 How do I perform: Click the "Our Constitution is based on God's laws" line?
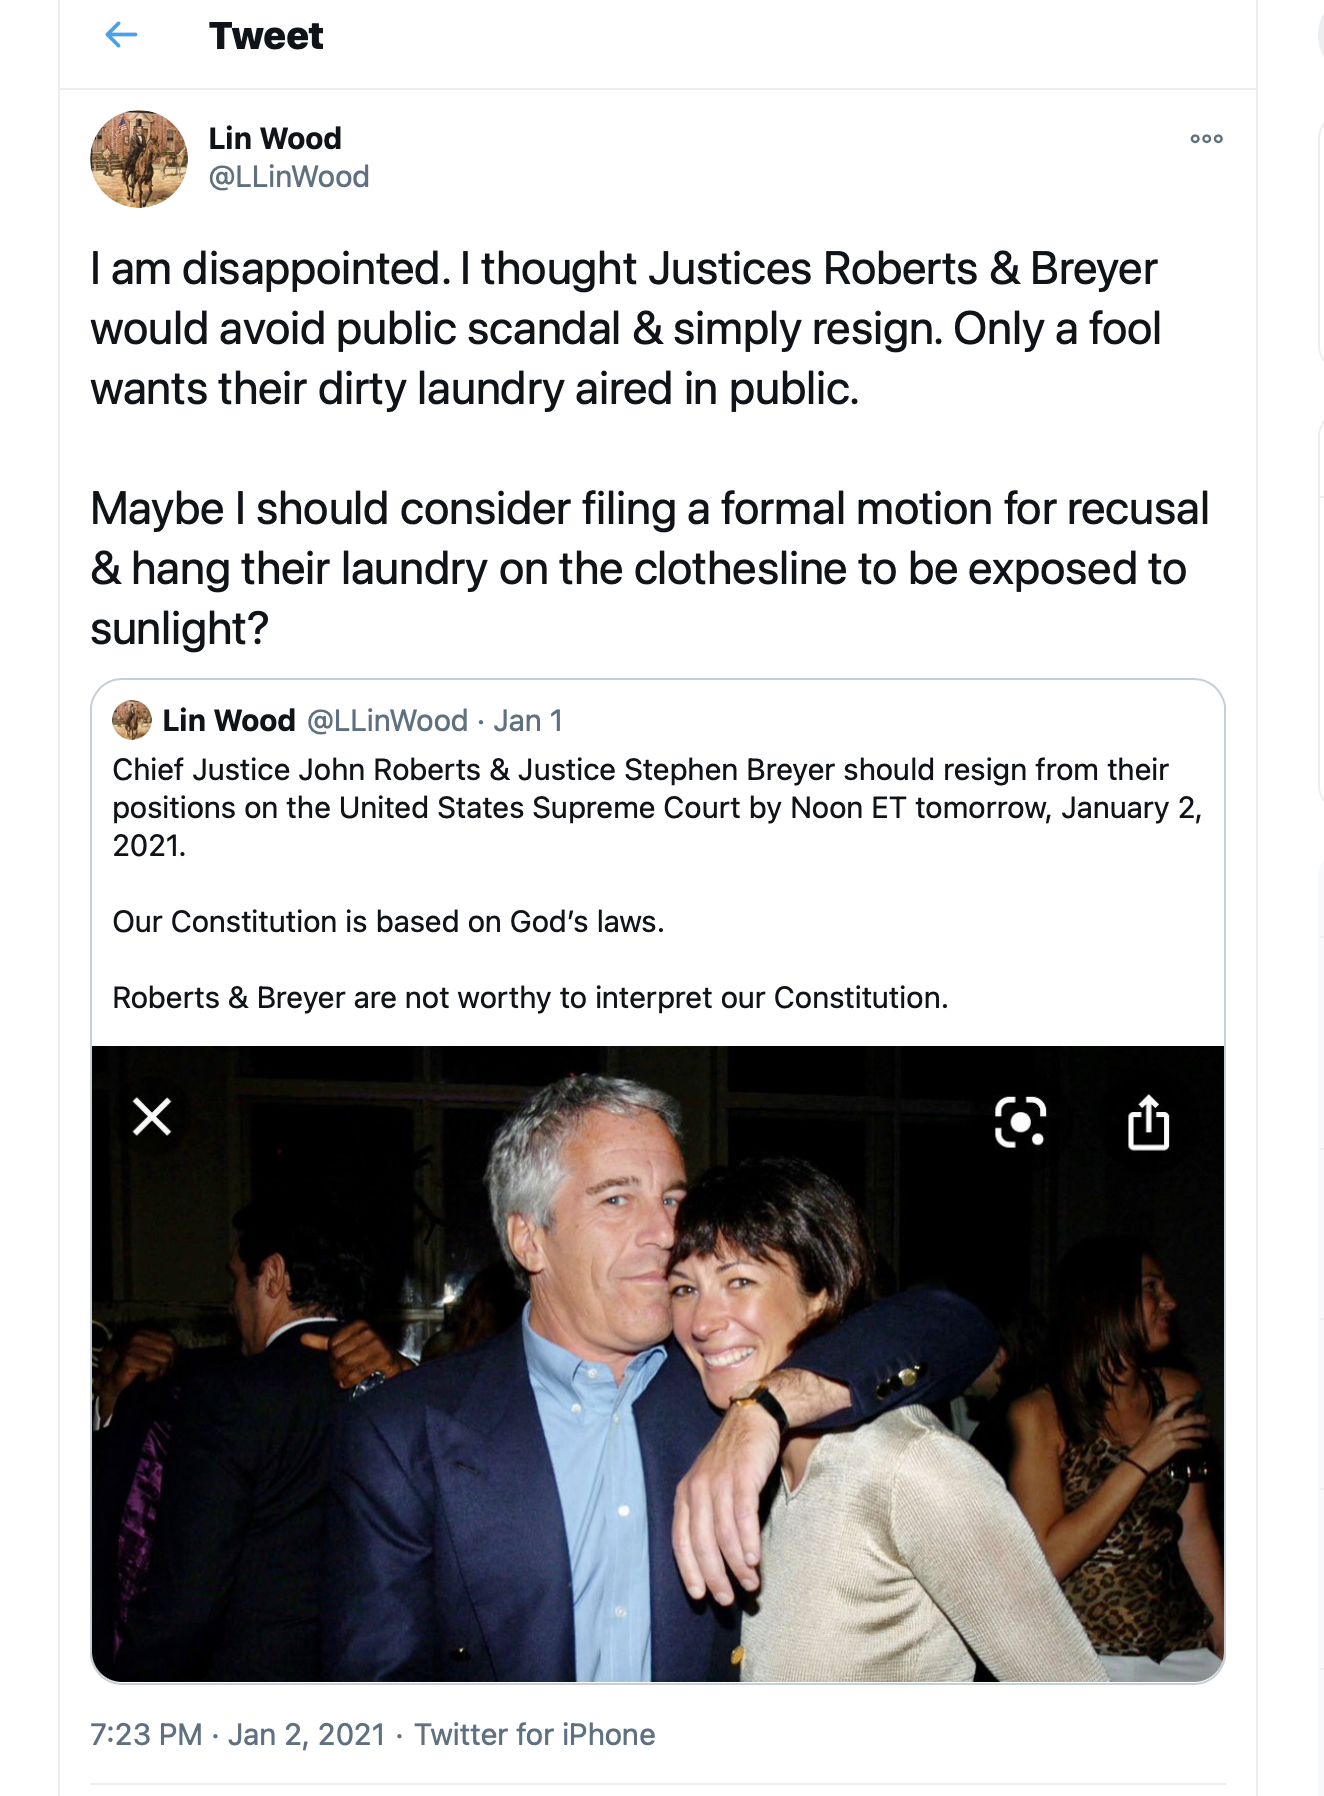[388, 922]
